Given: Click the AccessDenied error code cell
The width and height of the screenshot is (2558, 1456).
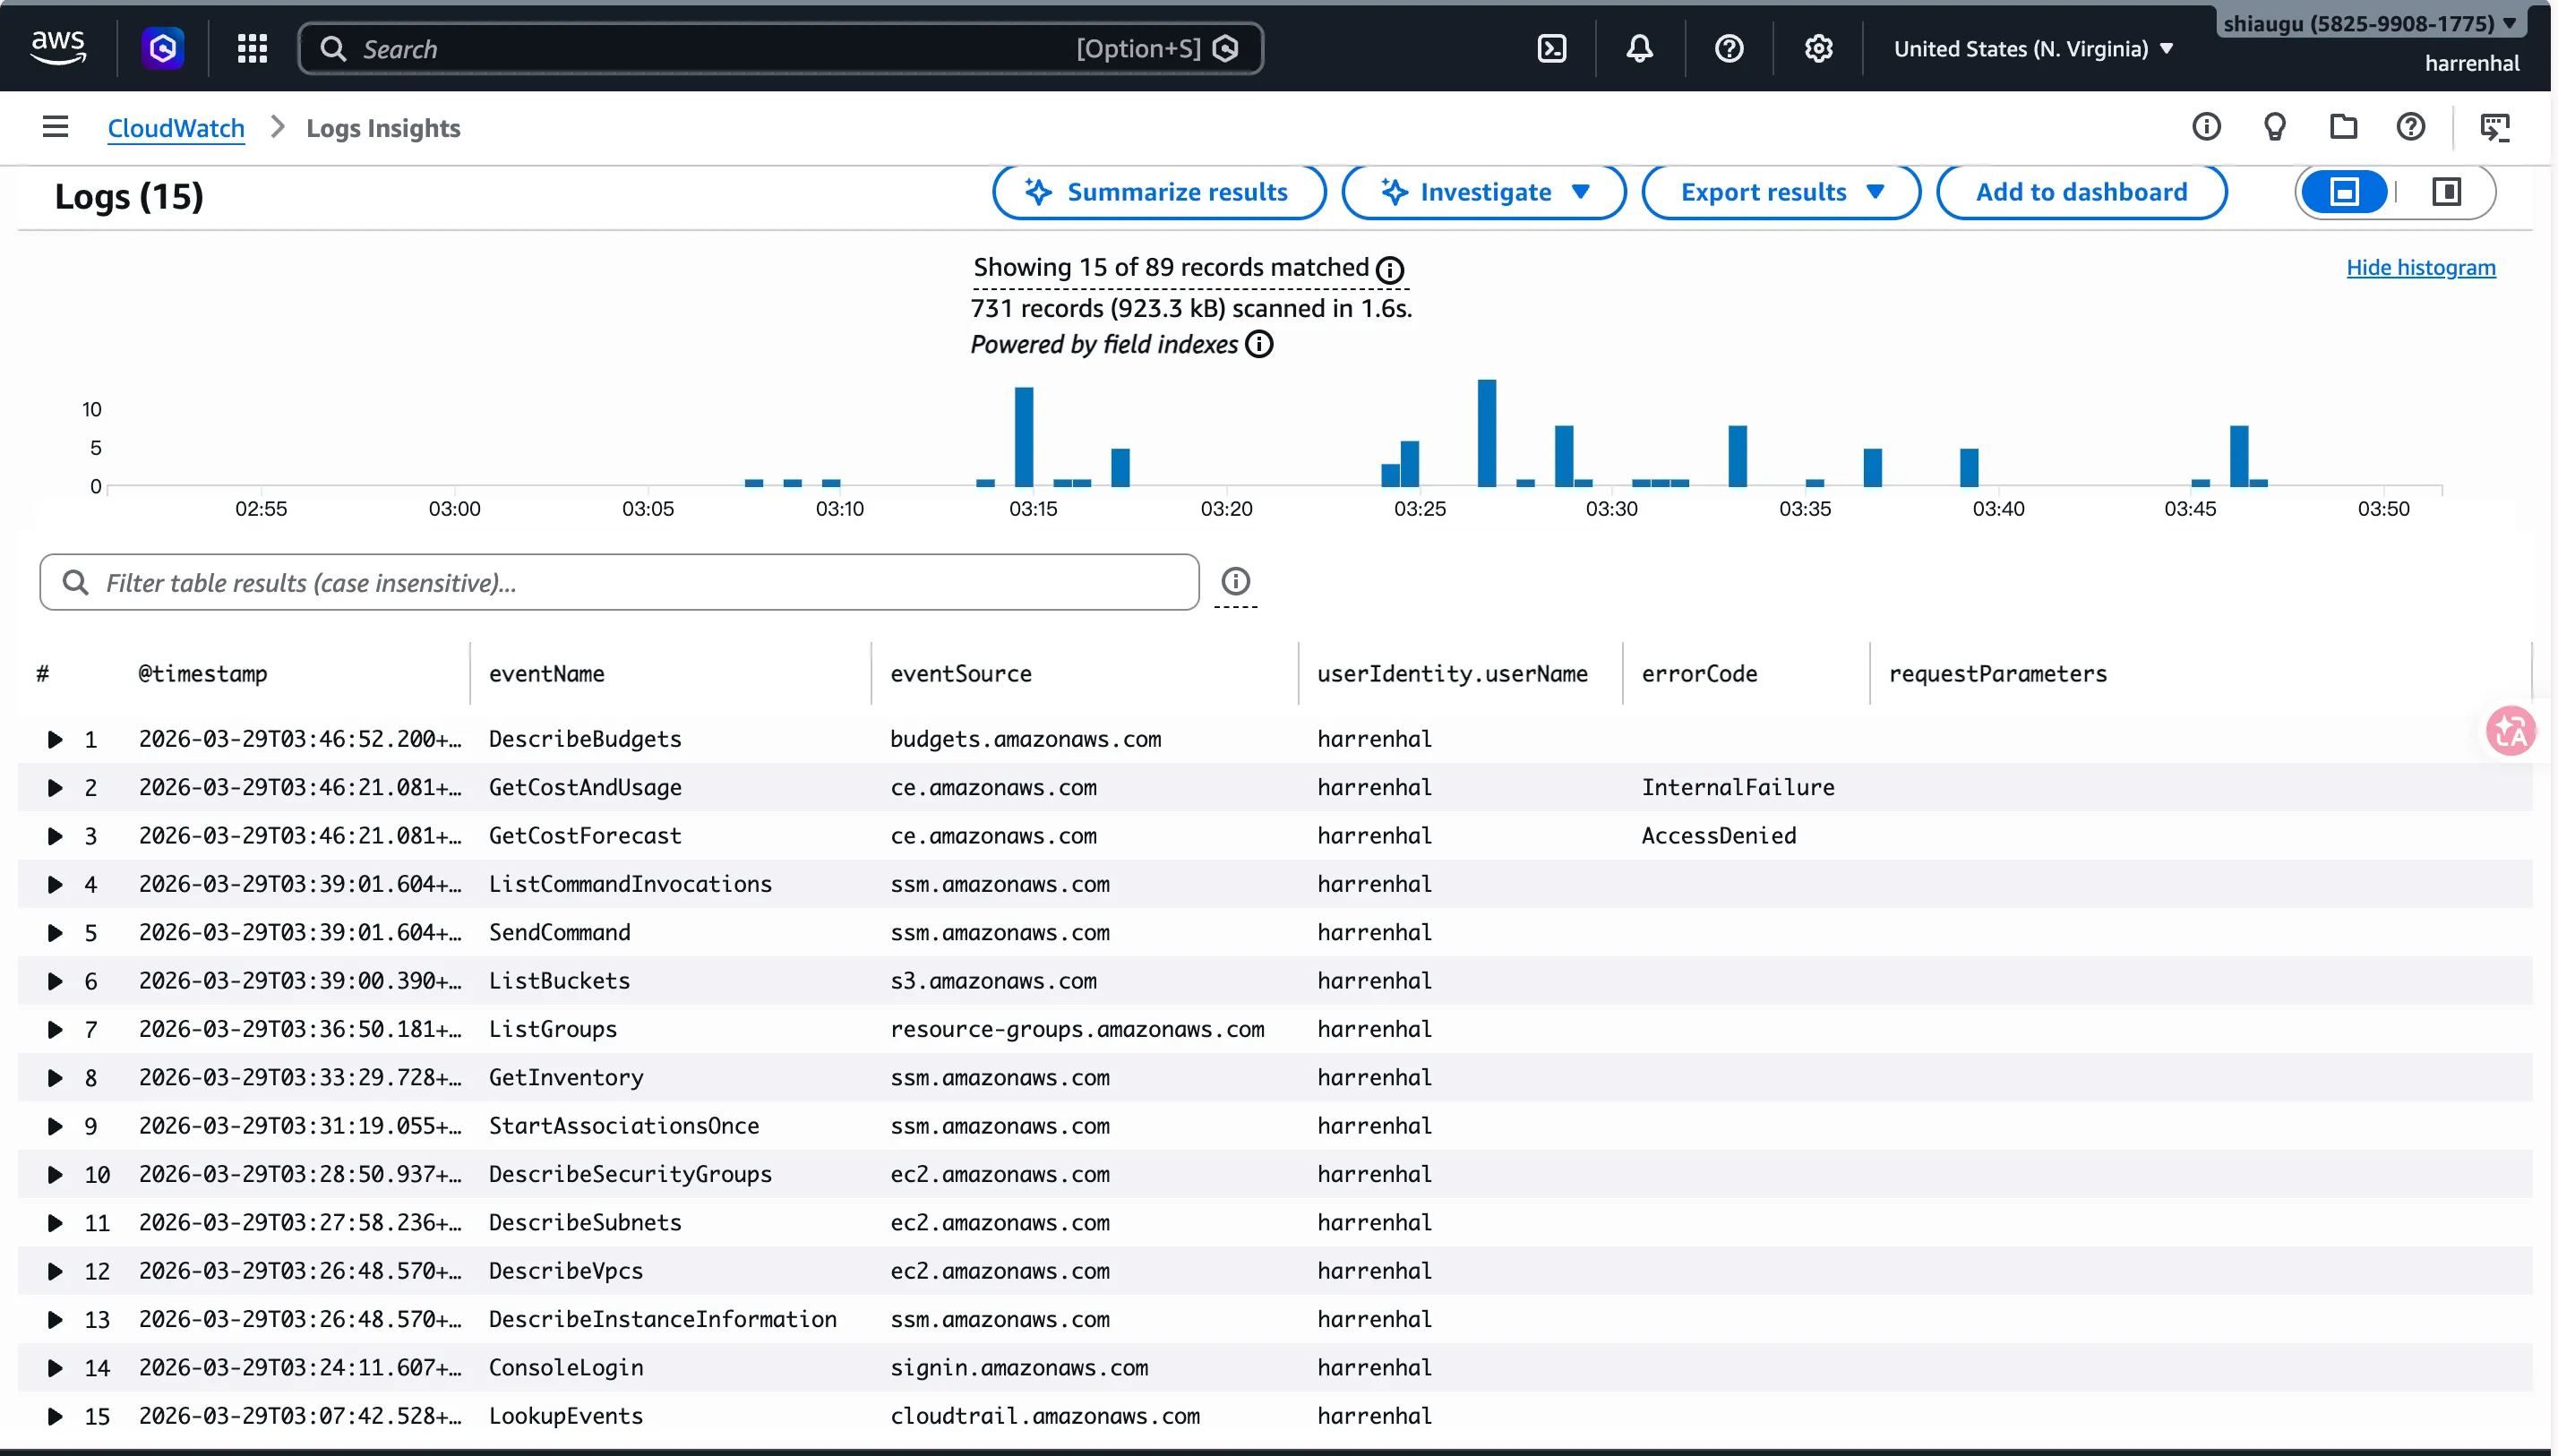Looking at the screenshot, I should [1718, 836].
